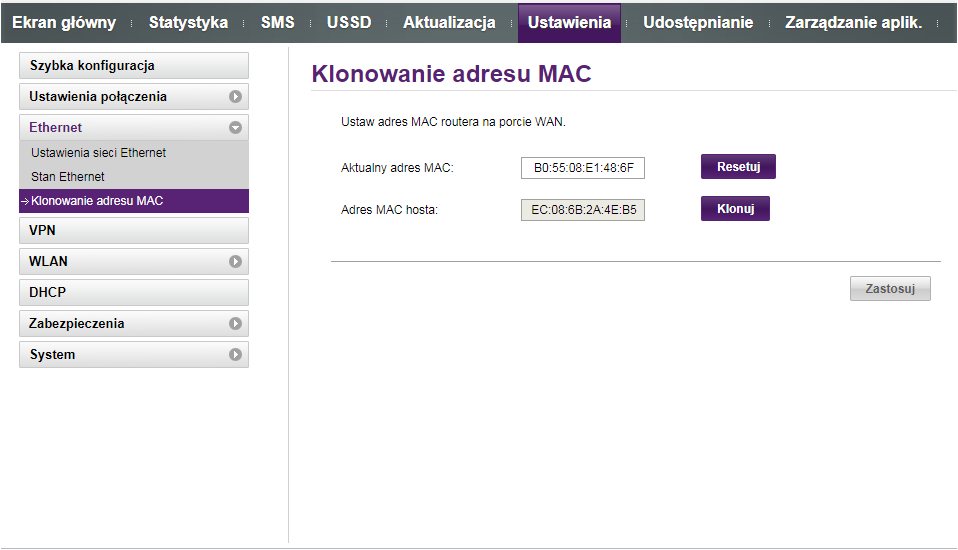
Task: Select Stan Ethernet in sidebar
Action: click(x=68, y=177)
